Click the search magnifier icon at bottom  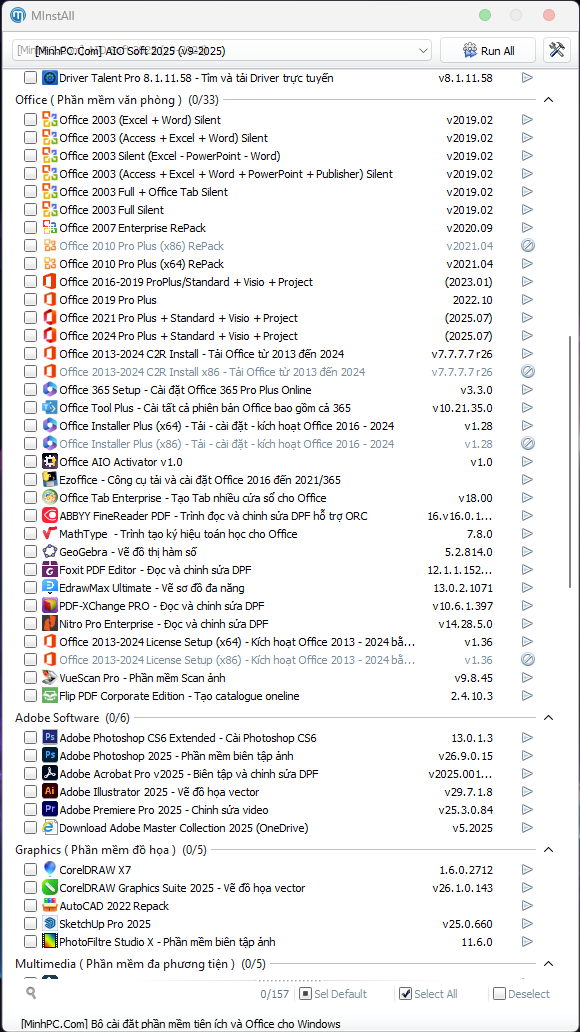point(30,993)
